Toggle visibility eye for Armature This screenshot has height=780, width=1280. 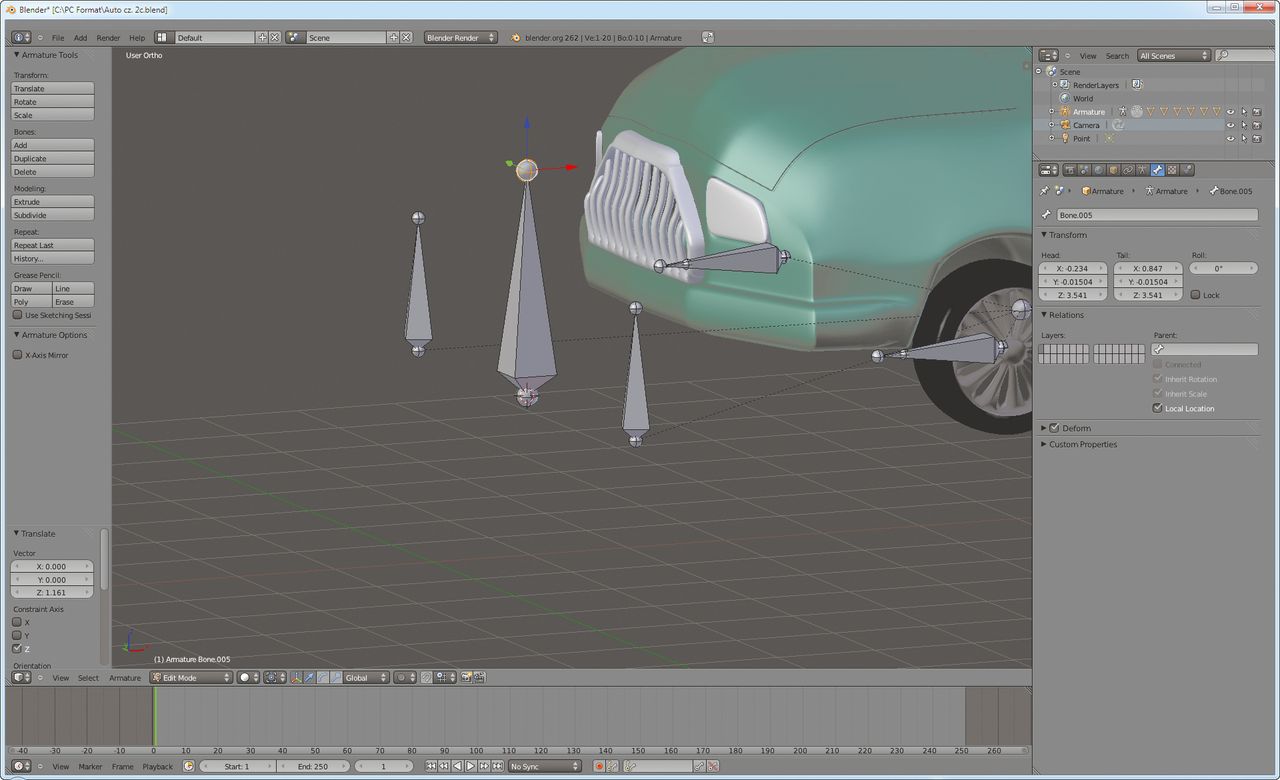pos(1231,112)
